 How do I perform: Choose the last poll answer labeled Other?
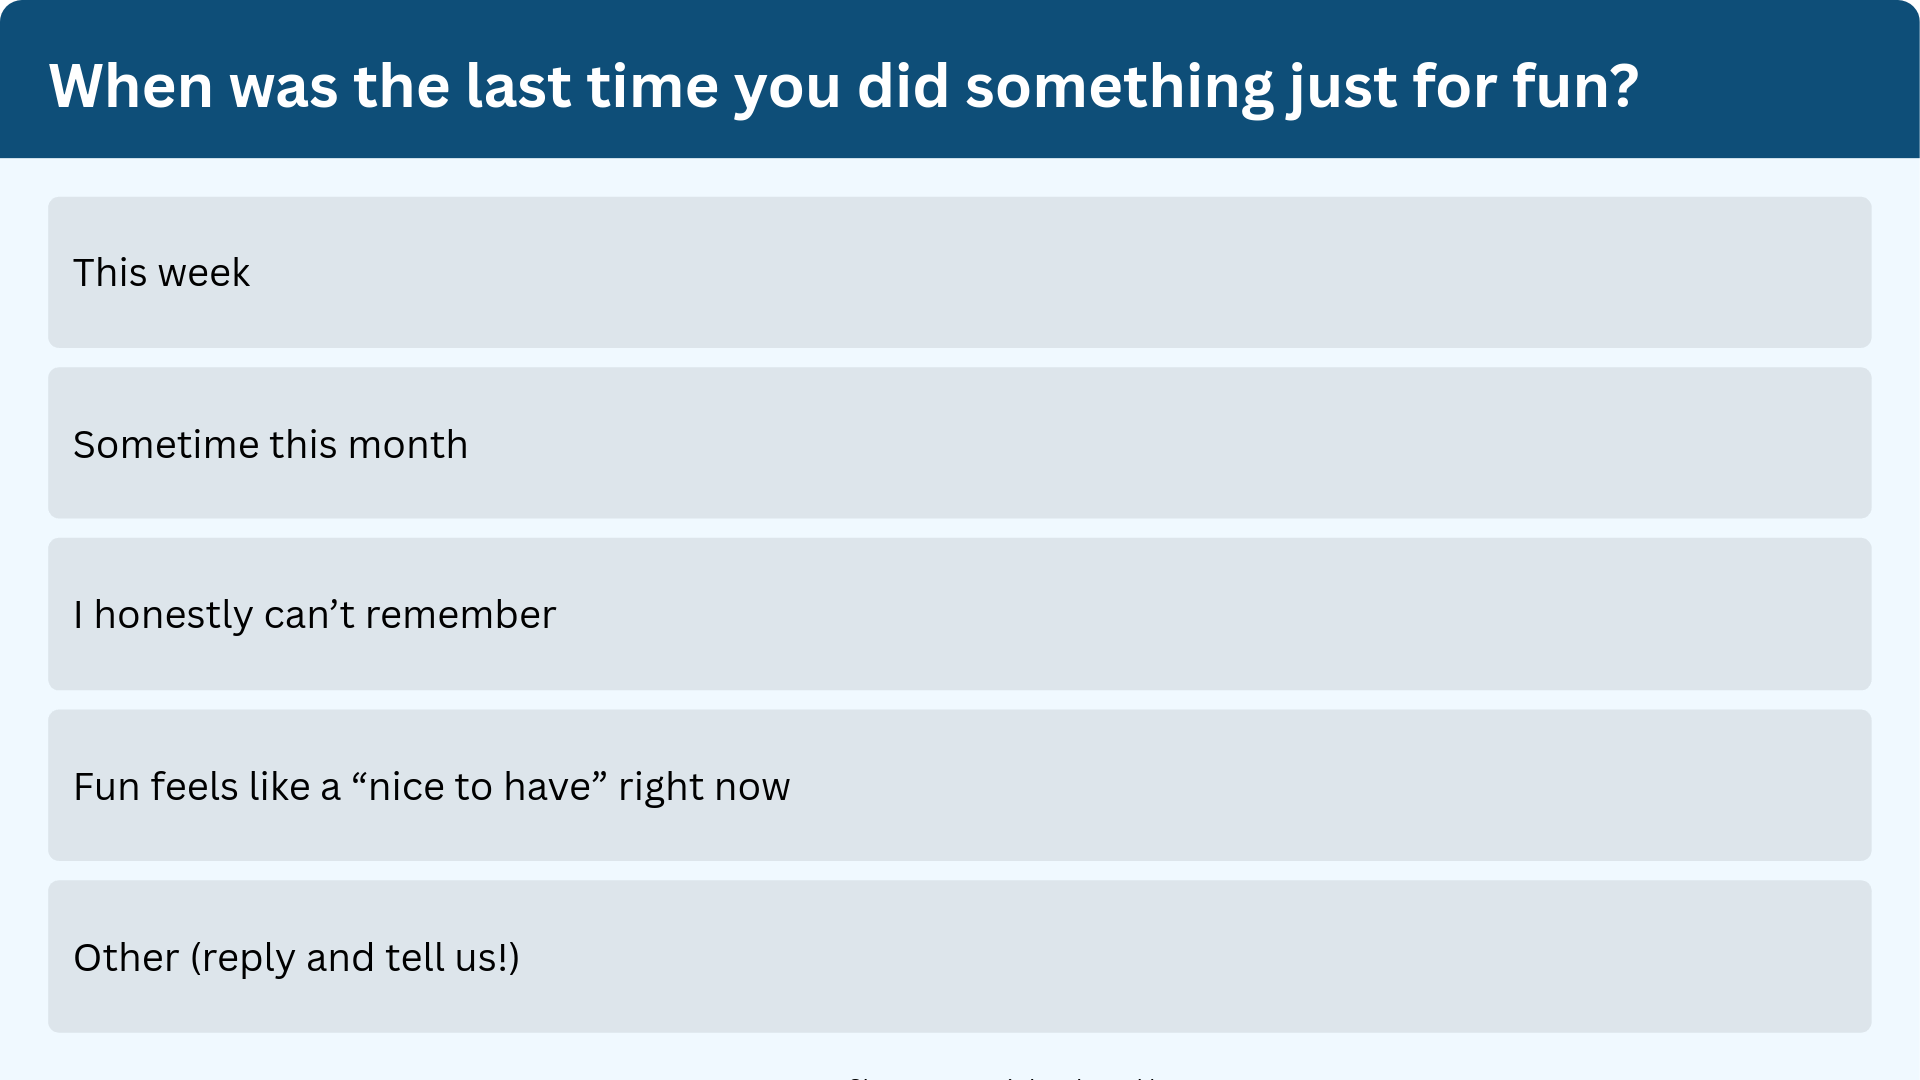[960, 956]
